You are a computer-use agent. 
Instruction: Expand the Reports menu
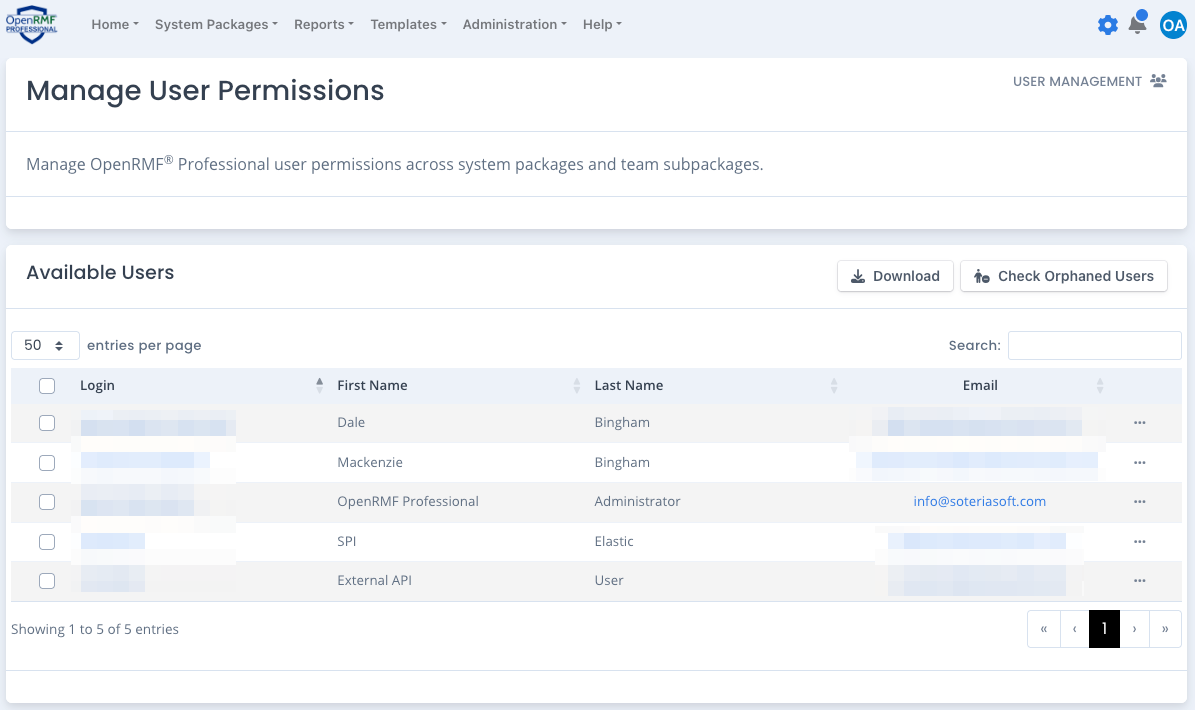tap(324, 24)
